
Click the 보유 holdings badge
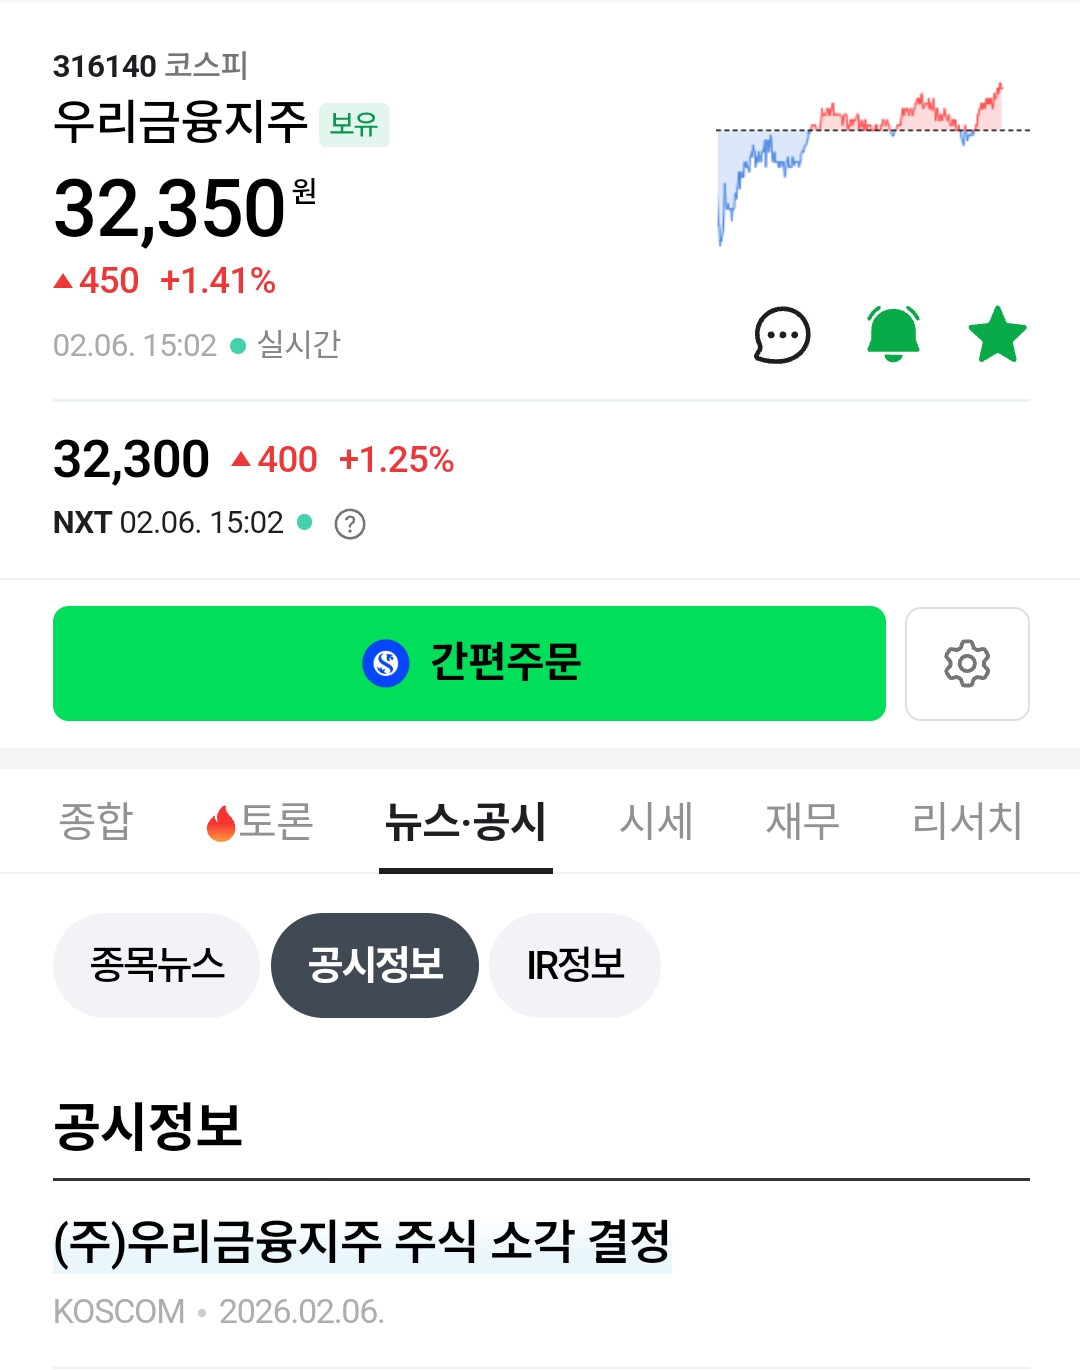pyautogui.click(x=354, y=125)
